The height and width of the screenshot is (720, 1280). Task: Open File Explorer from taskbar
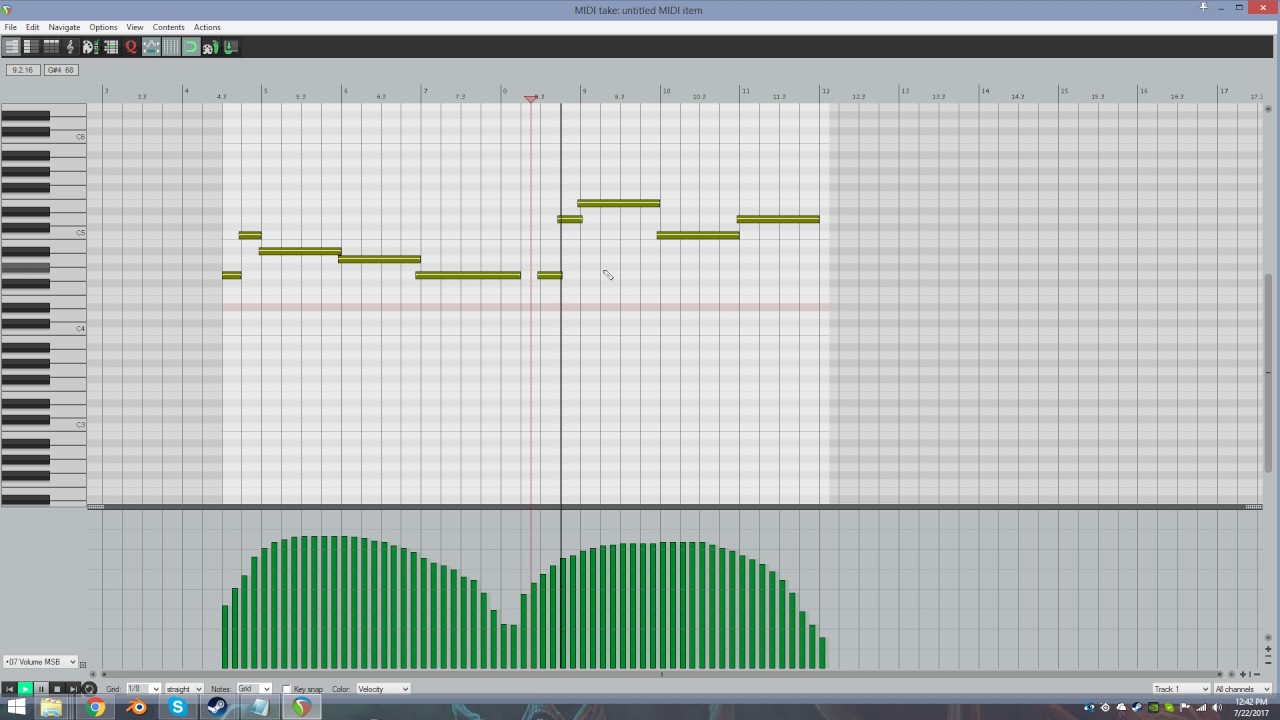tap(51, 707)
